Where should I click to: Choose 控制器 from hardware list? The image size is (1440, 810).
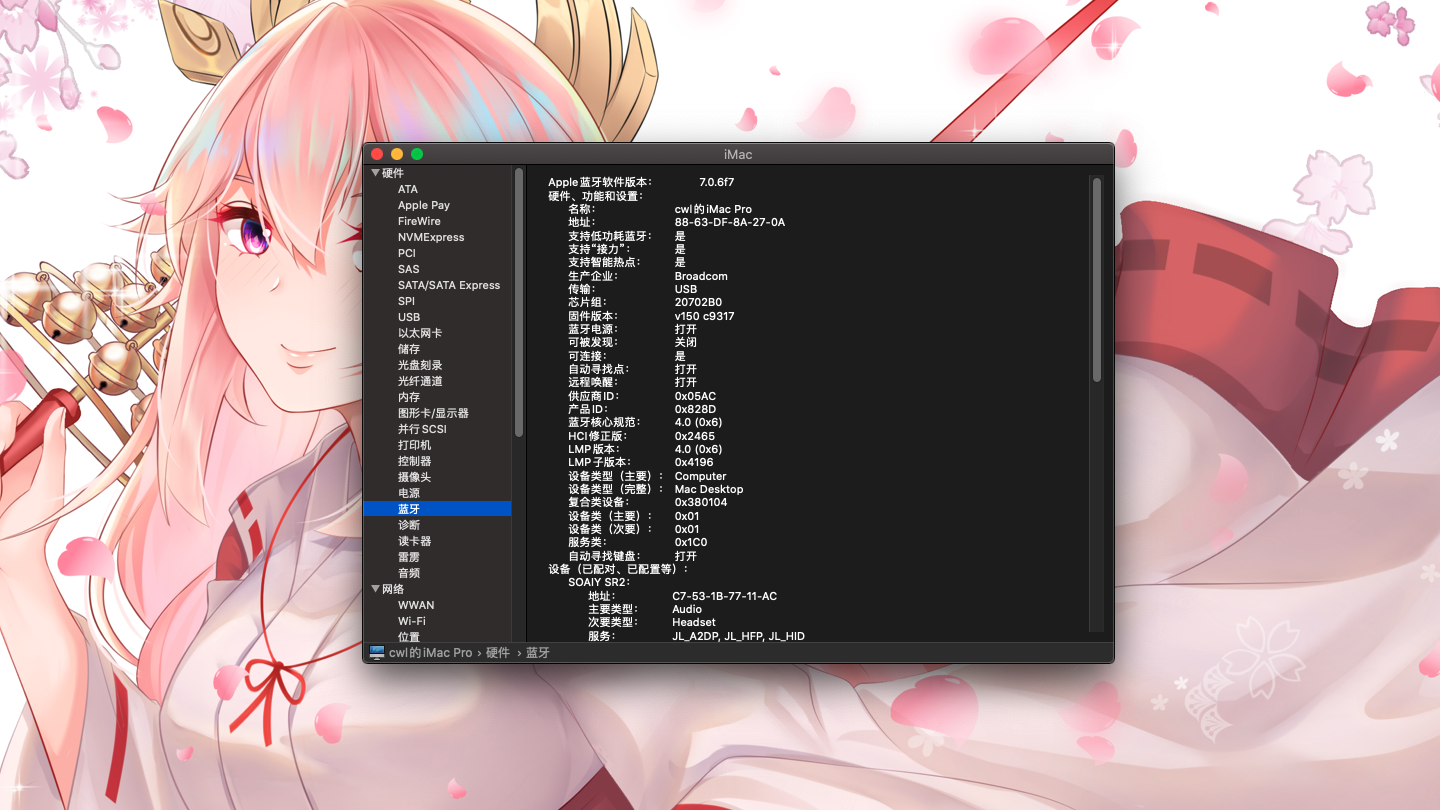(415, 461)
